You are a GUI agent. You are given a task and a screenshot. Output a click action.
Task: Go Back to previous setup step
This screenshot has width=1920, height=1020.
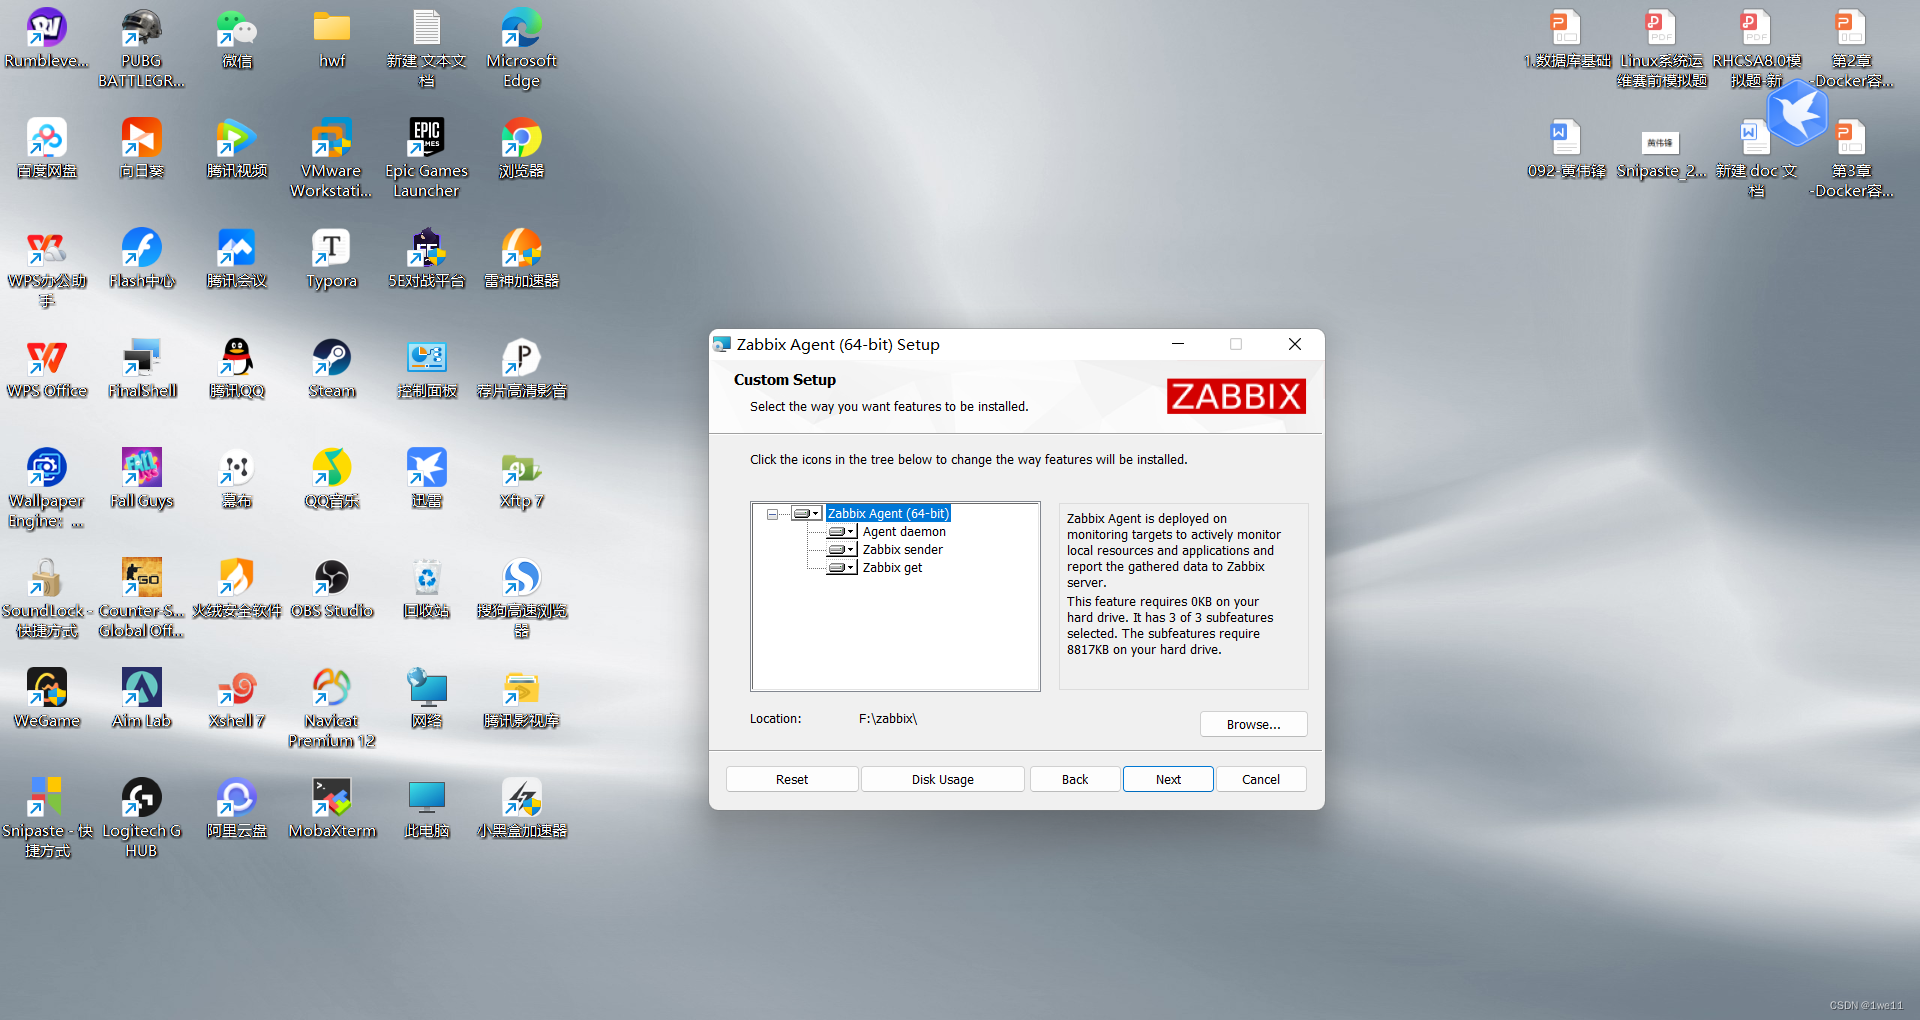click(x=1075, y=779)
